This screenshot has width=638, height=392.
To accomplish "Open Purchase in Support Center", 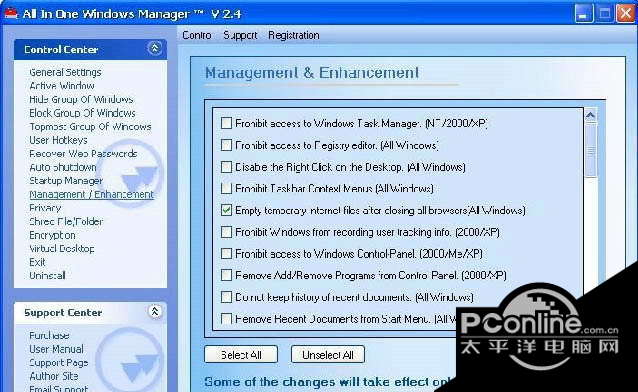I will pos(49,335).
